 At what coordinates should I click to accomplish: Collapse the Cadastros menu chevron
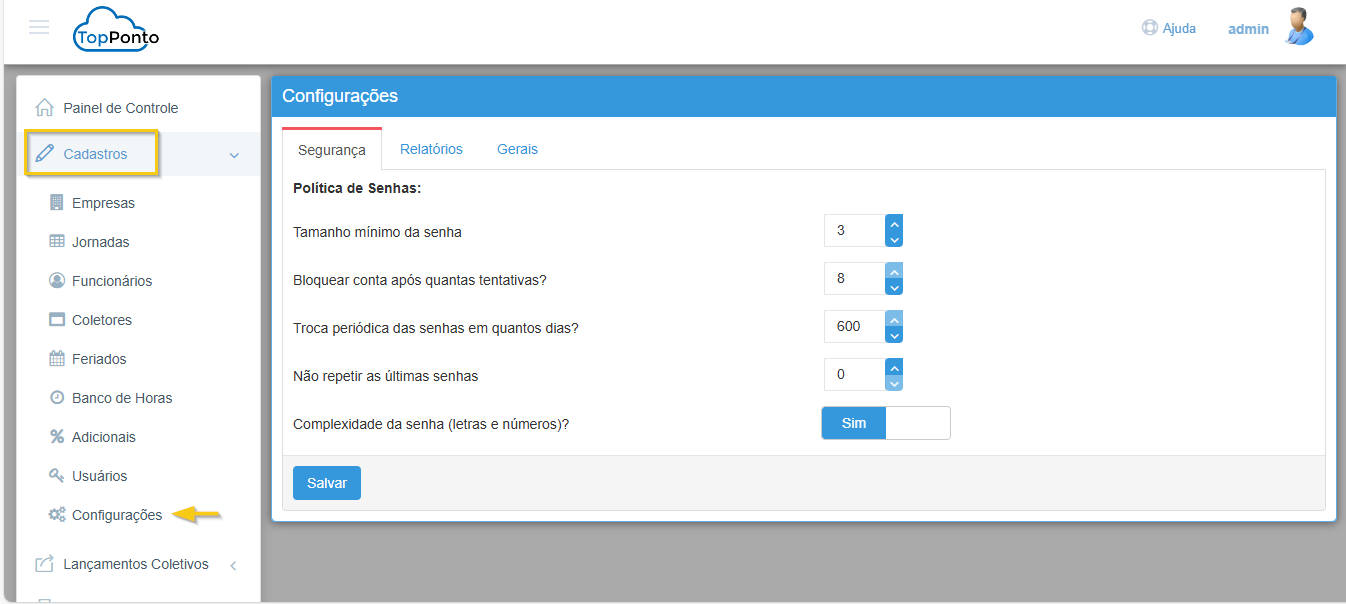234,155
